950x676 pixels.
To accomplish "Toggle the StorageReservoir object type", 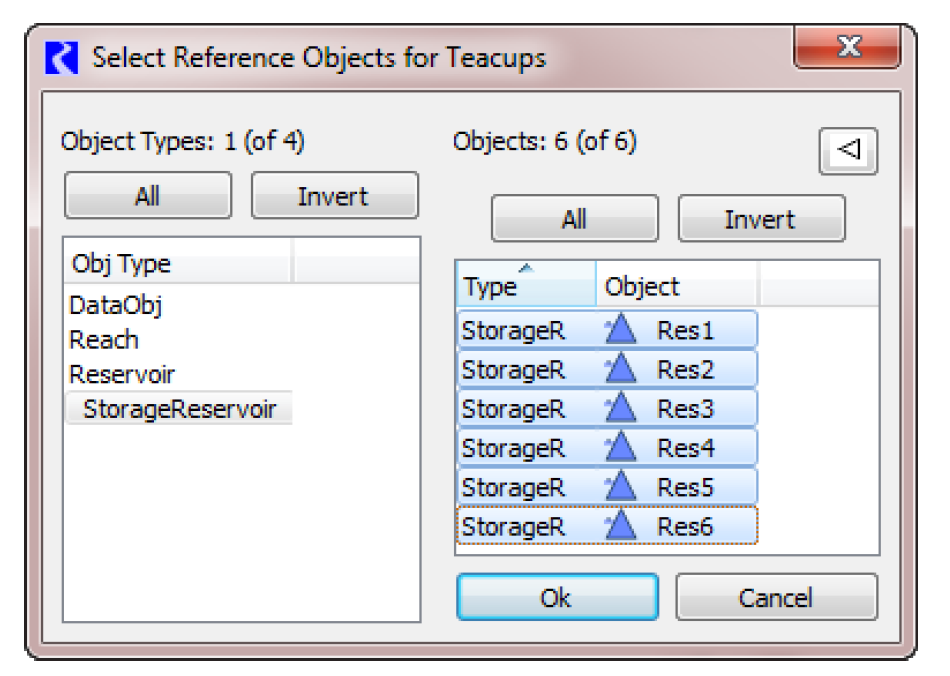I will [179, 408].
